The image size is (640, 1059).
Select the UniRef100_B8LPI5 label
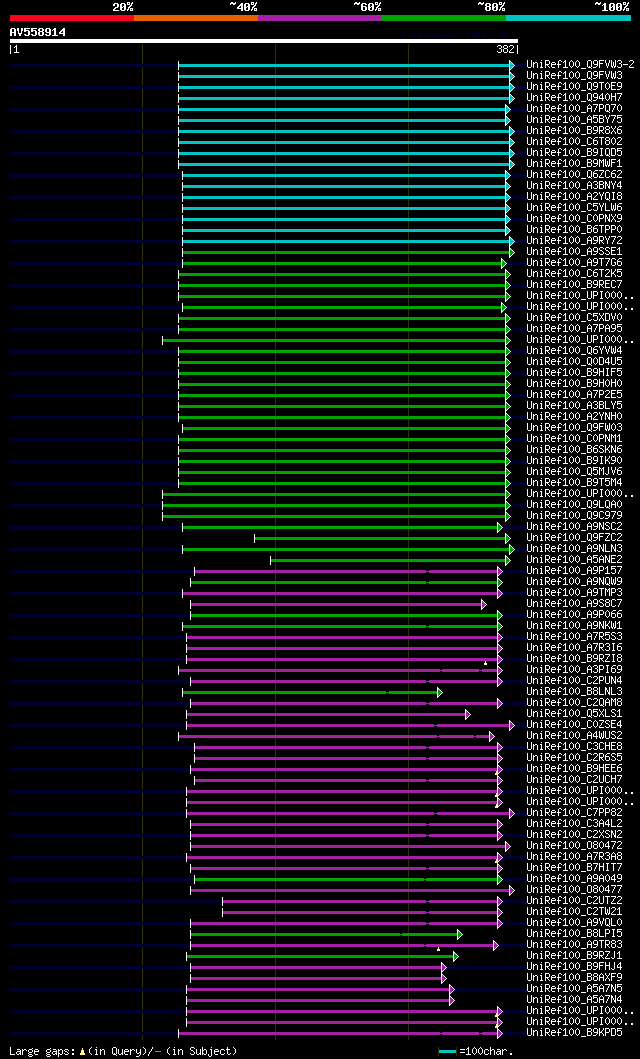click(575, 935)
